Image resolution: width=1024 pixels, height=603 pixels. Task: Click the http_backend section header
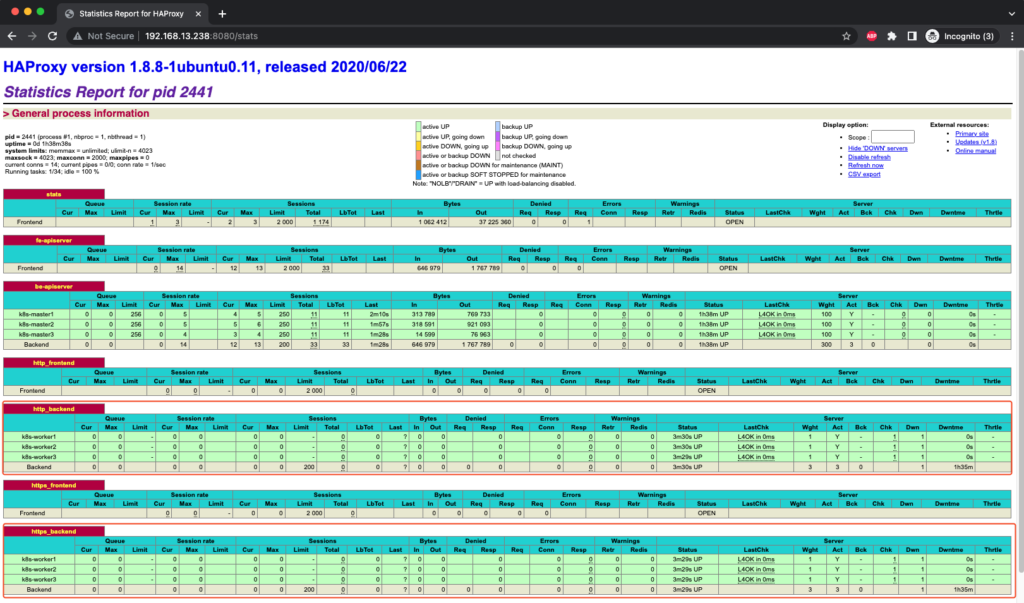[x=54, y=409]
